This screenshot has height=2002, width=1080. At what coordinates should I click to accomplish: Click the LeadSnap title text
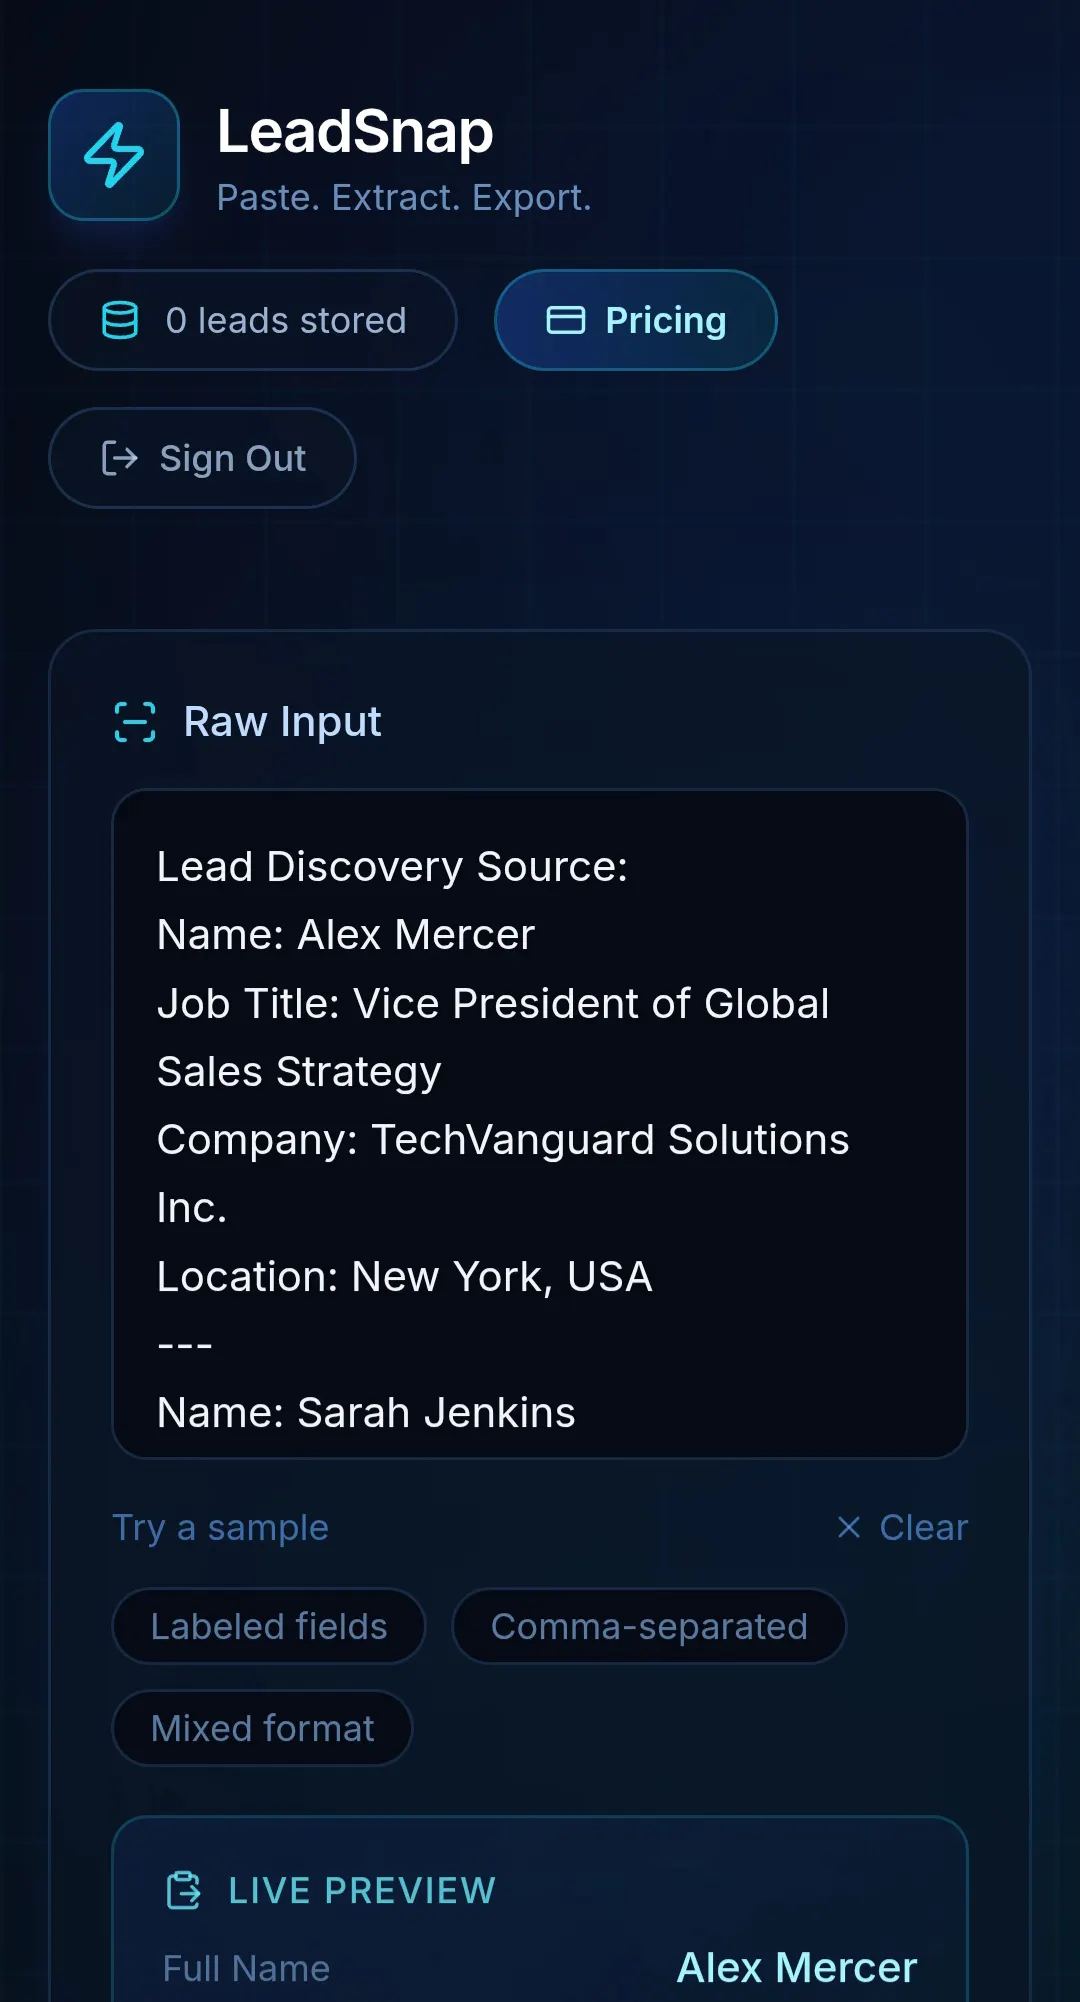tap(355, 131)
